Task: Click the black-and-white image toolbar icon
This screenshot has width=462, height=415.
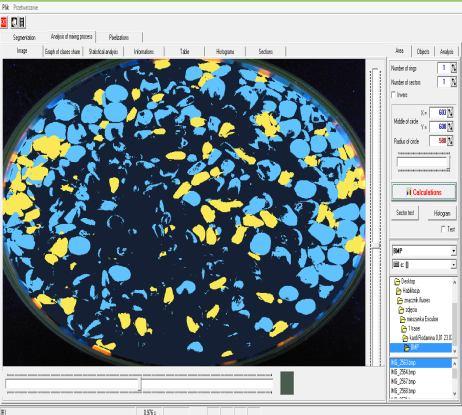Action: tap(18, 22)
